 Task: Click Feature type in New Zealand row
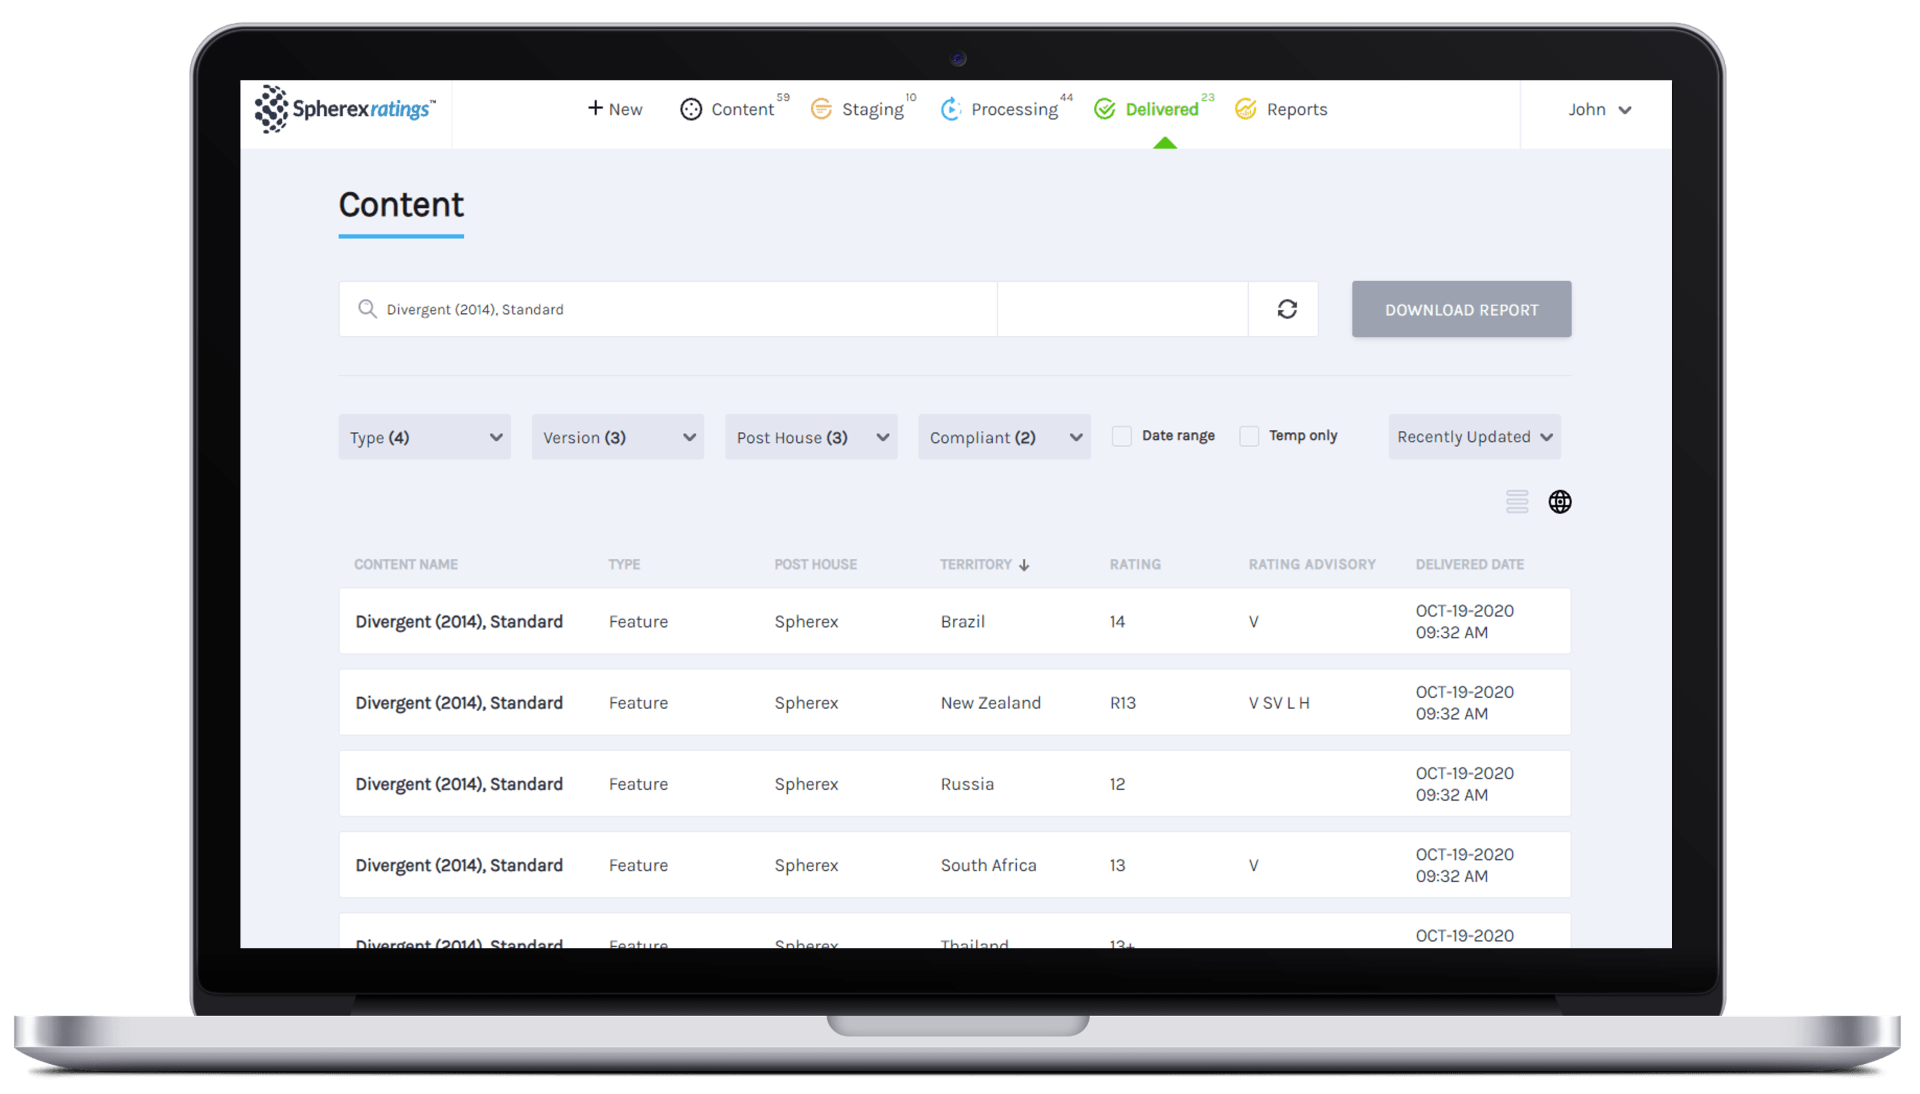pos(638,703)
